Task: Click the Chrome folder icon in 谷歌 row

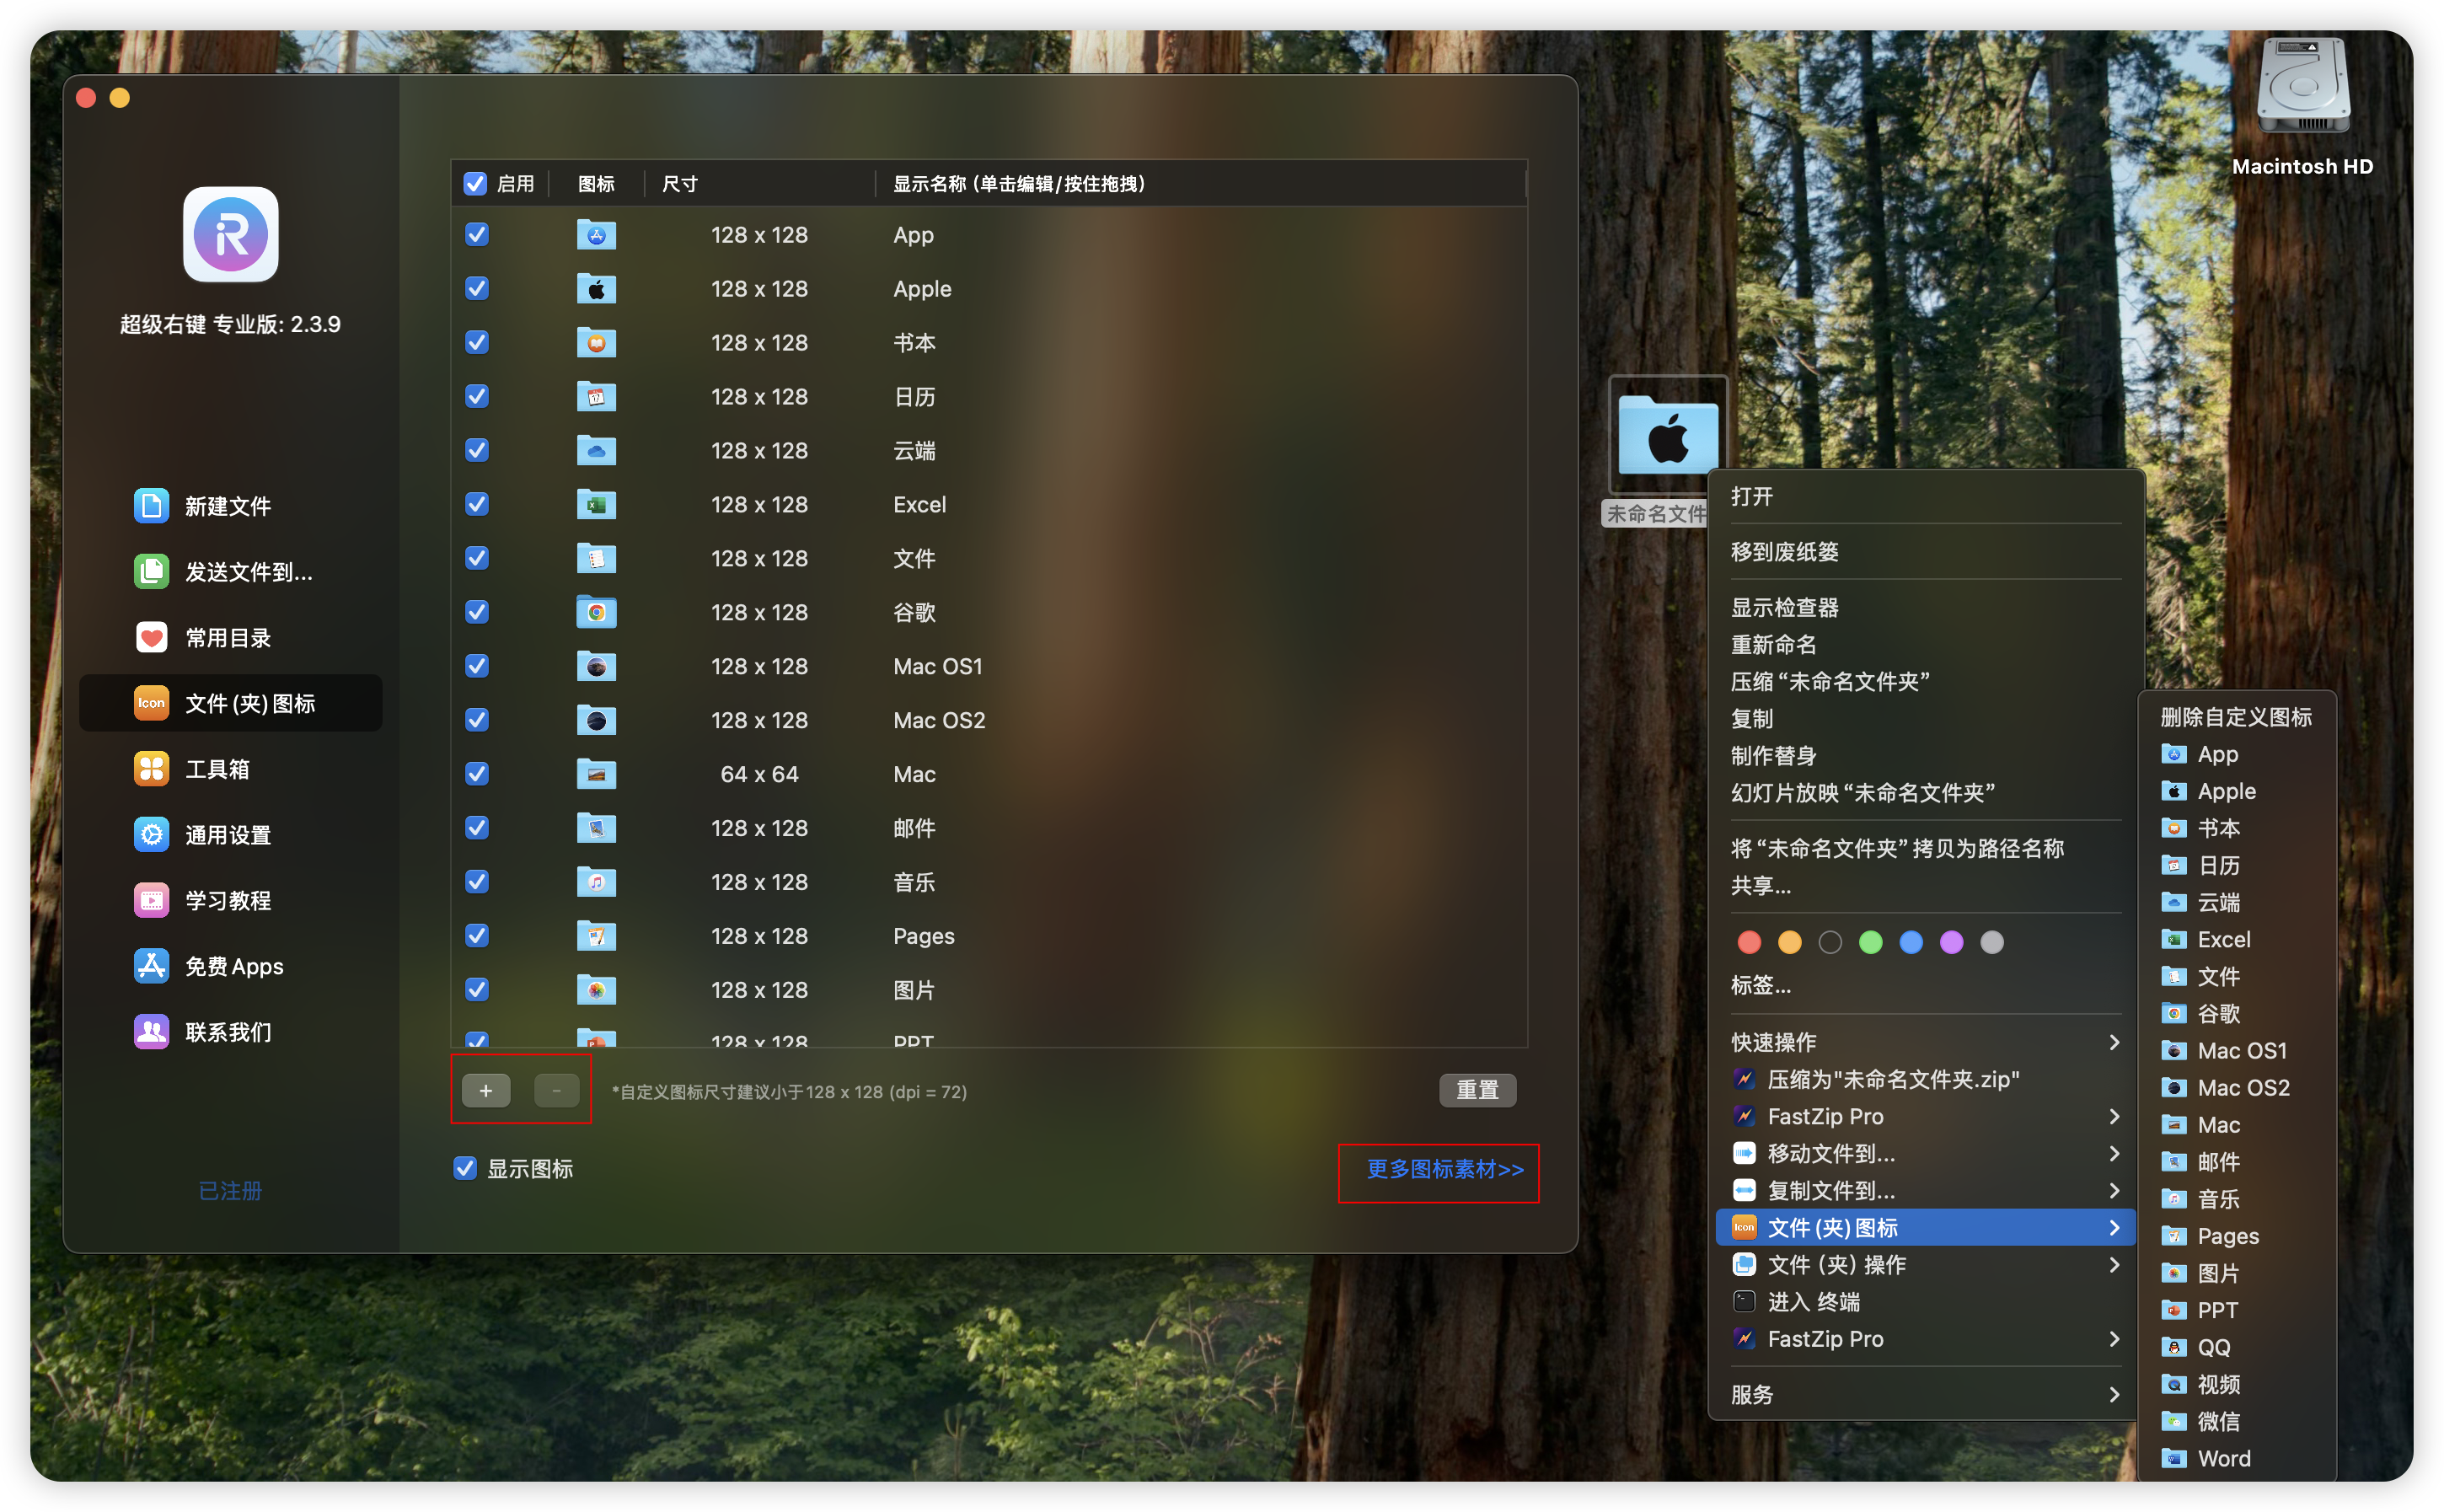Action: (x=596, y=612)
